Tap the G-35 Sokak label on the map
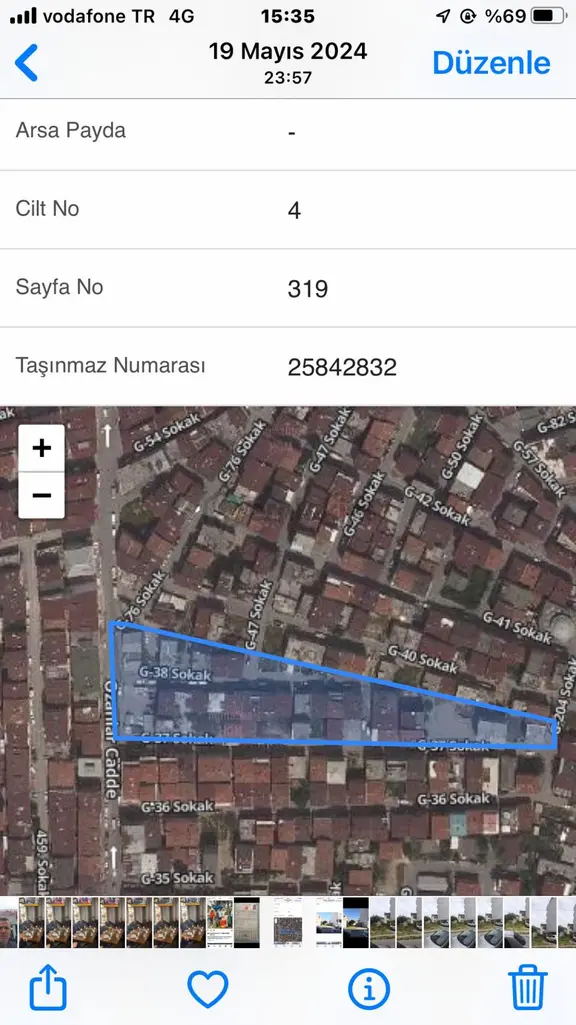The image size is (576, 1025). 177,877
